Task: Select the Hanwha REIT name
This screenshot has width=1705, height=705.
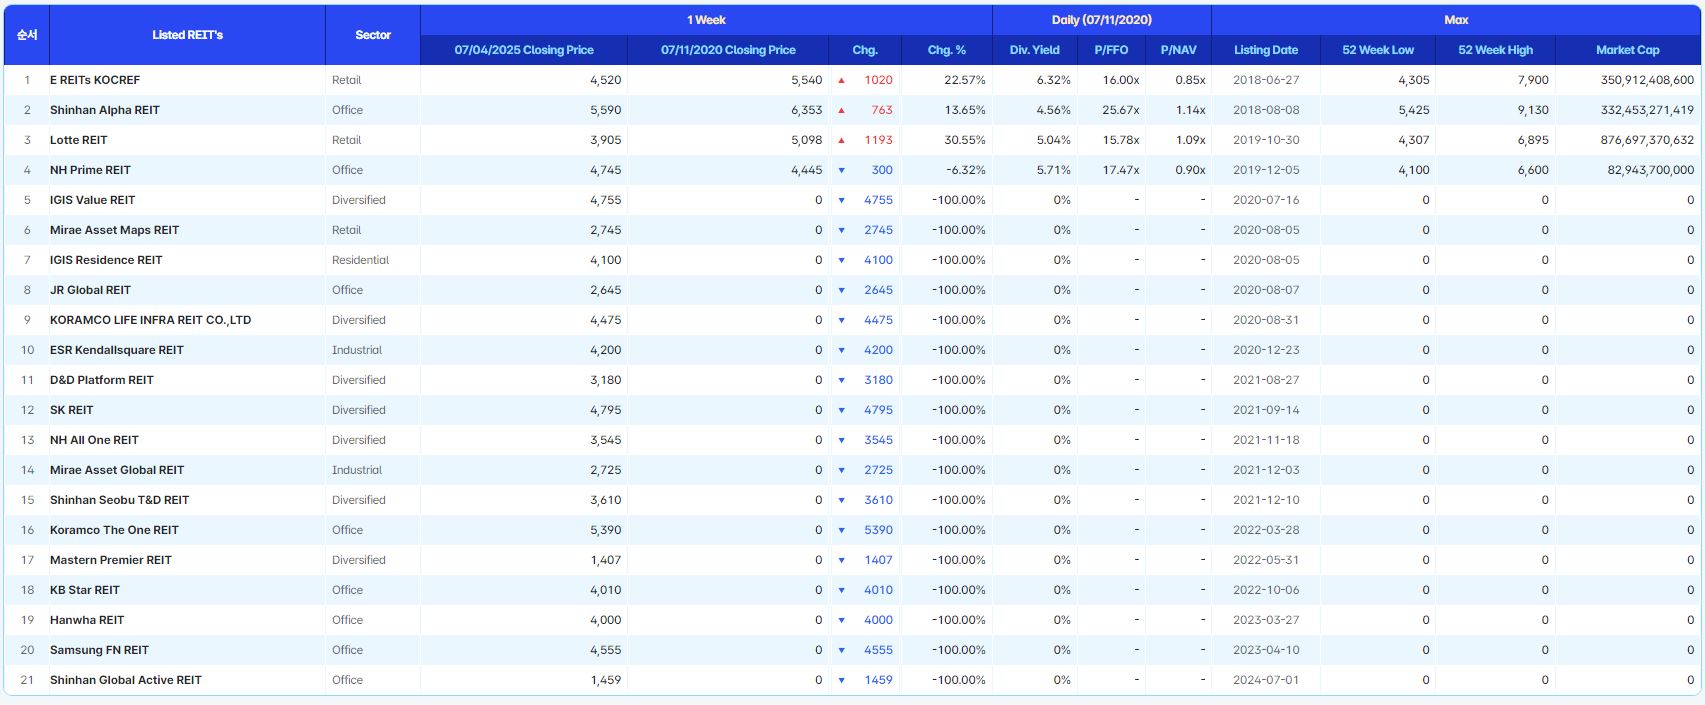Action: [x=87, y=620]
